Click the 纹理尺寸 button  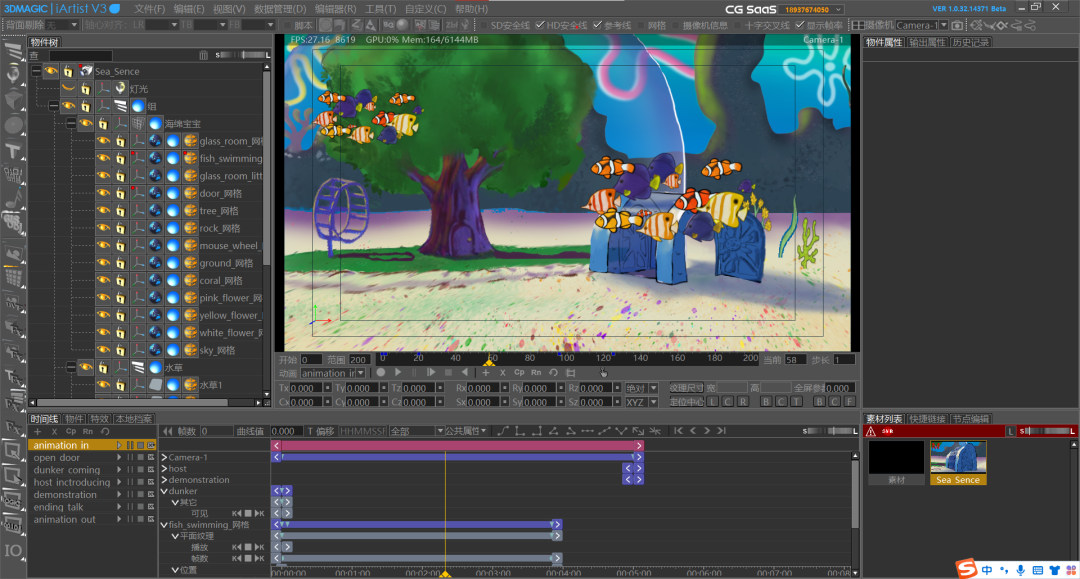pyautogui.click(x=686, y=388)
